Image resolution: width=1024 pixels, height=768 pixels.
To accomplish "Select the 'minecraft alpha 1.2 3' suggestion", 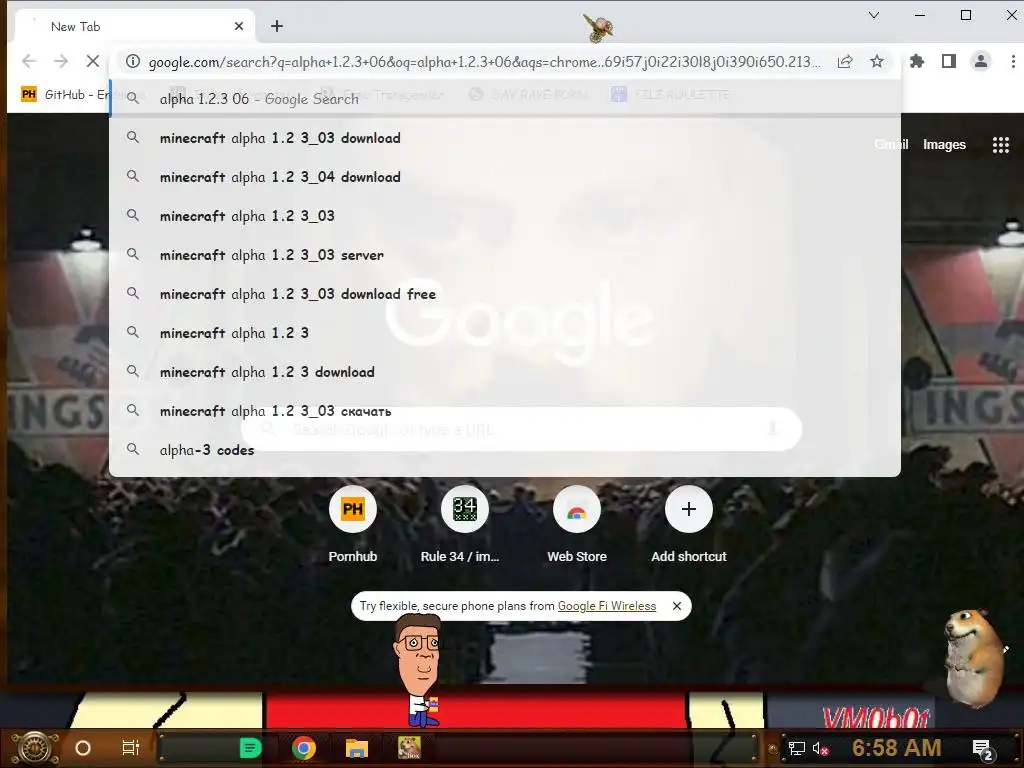I will pos(505,333).
